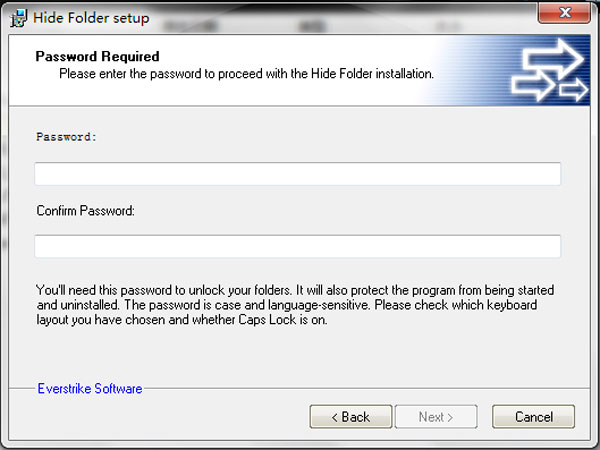The width and height of the screenshot is (600, 450).
Task: Click the largest arrow graphic in banner
Action: coord(553,59)
